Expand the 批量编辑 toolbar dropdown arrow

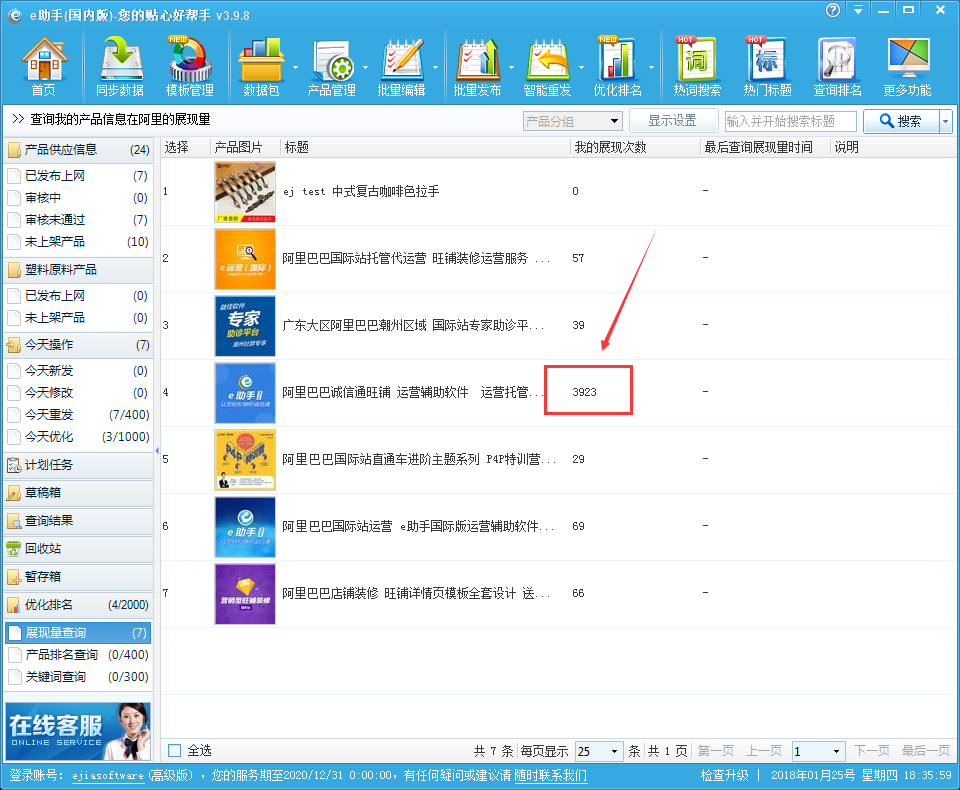tap(435, 67)
